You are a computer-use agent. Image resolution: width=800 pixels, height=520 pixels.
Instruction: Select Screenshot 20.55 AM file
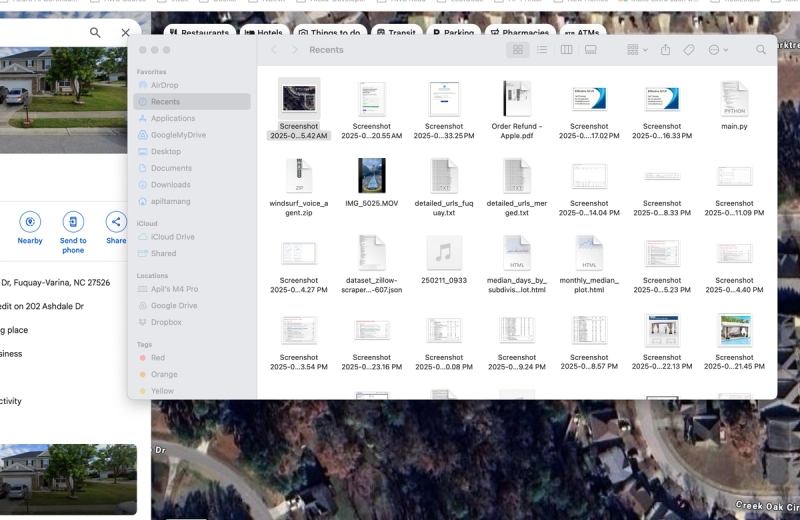371,110
